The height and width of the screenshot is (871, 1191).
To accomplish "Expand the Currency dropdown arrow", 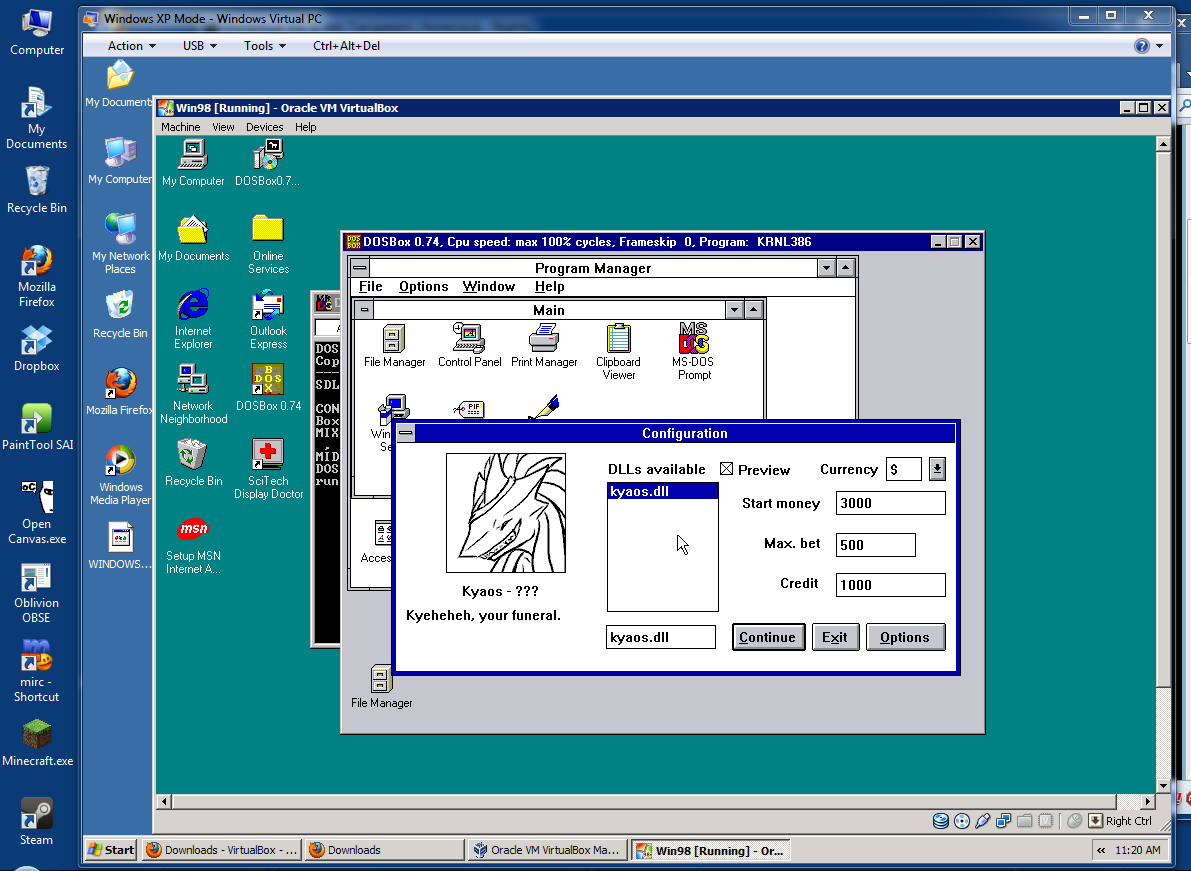I will click(937, 469).
